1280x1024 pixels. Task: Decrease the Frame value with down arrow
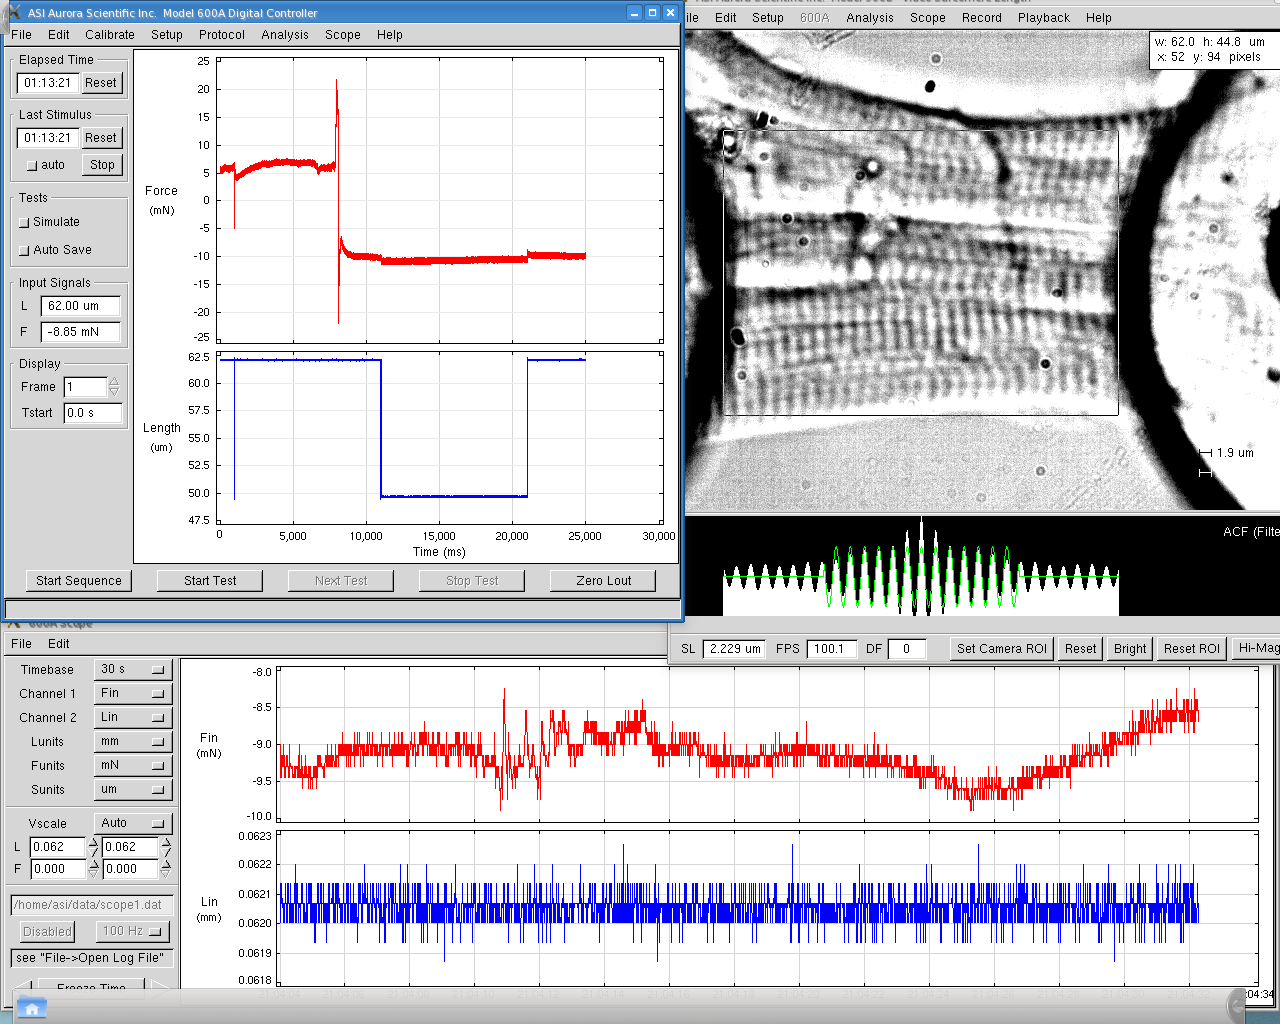[x=114, y=392]
